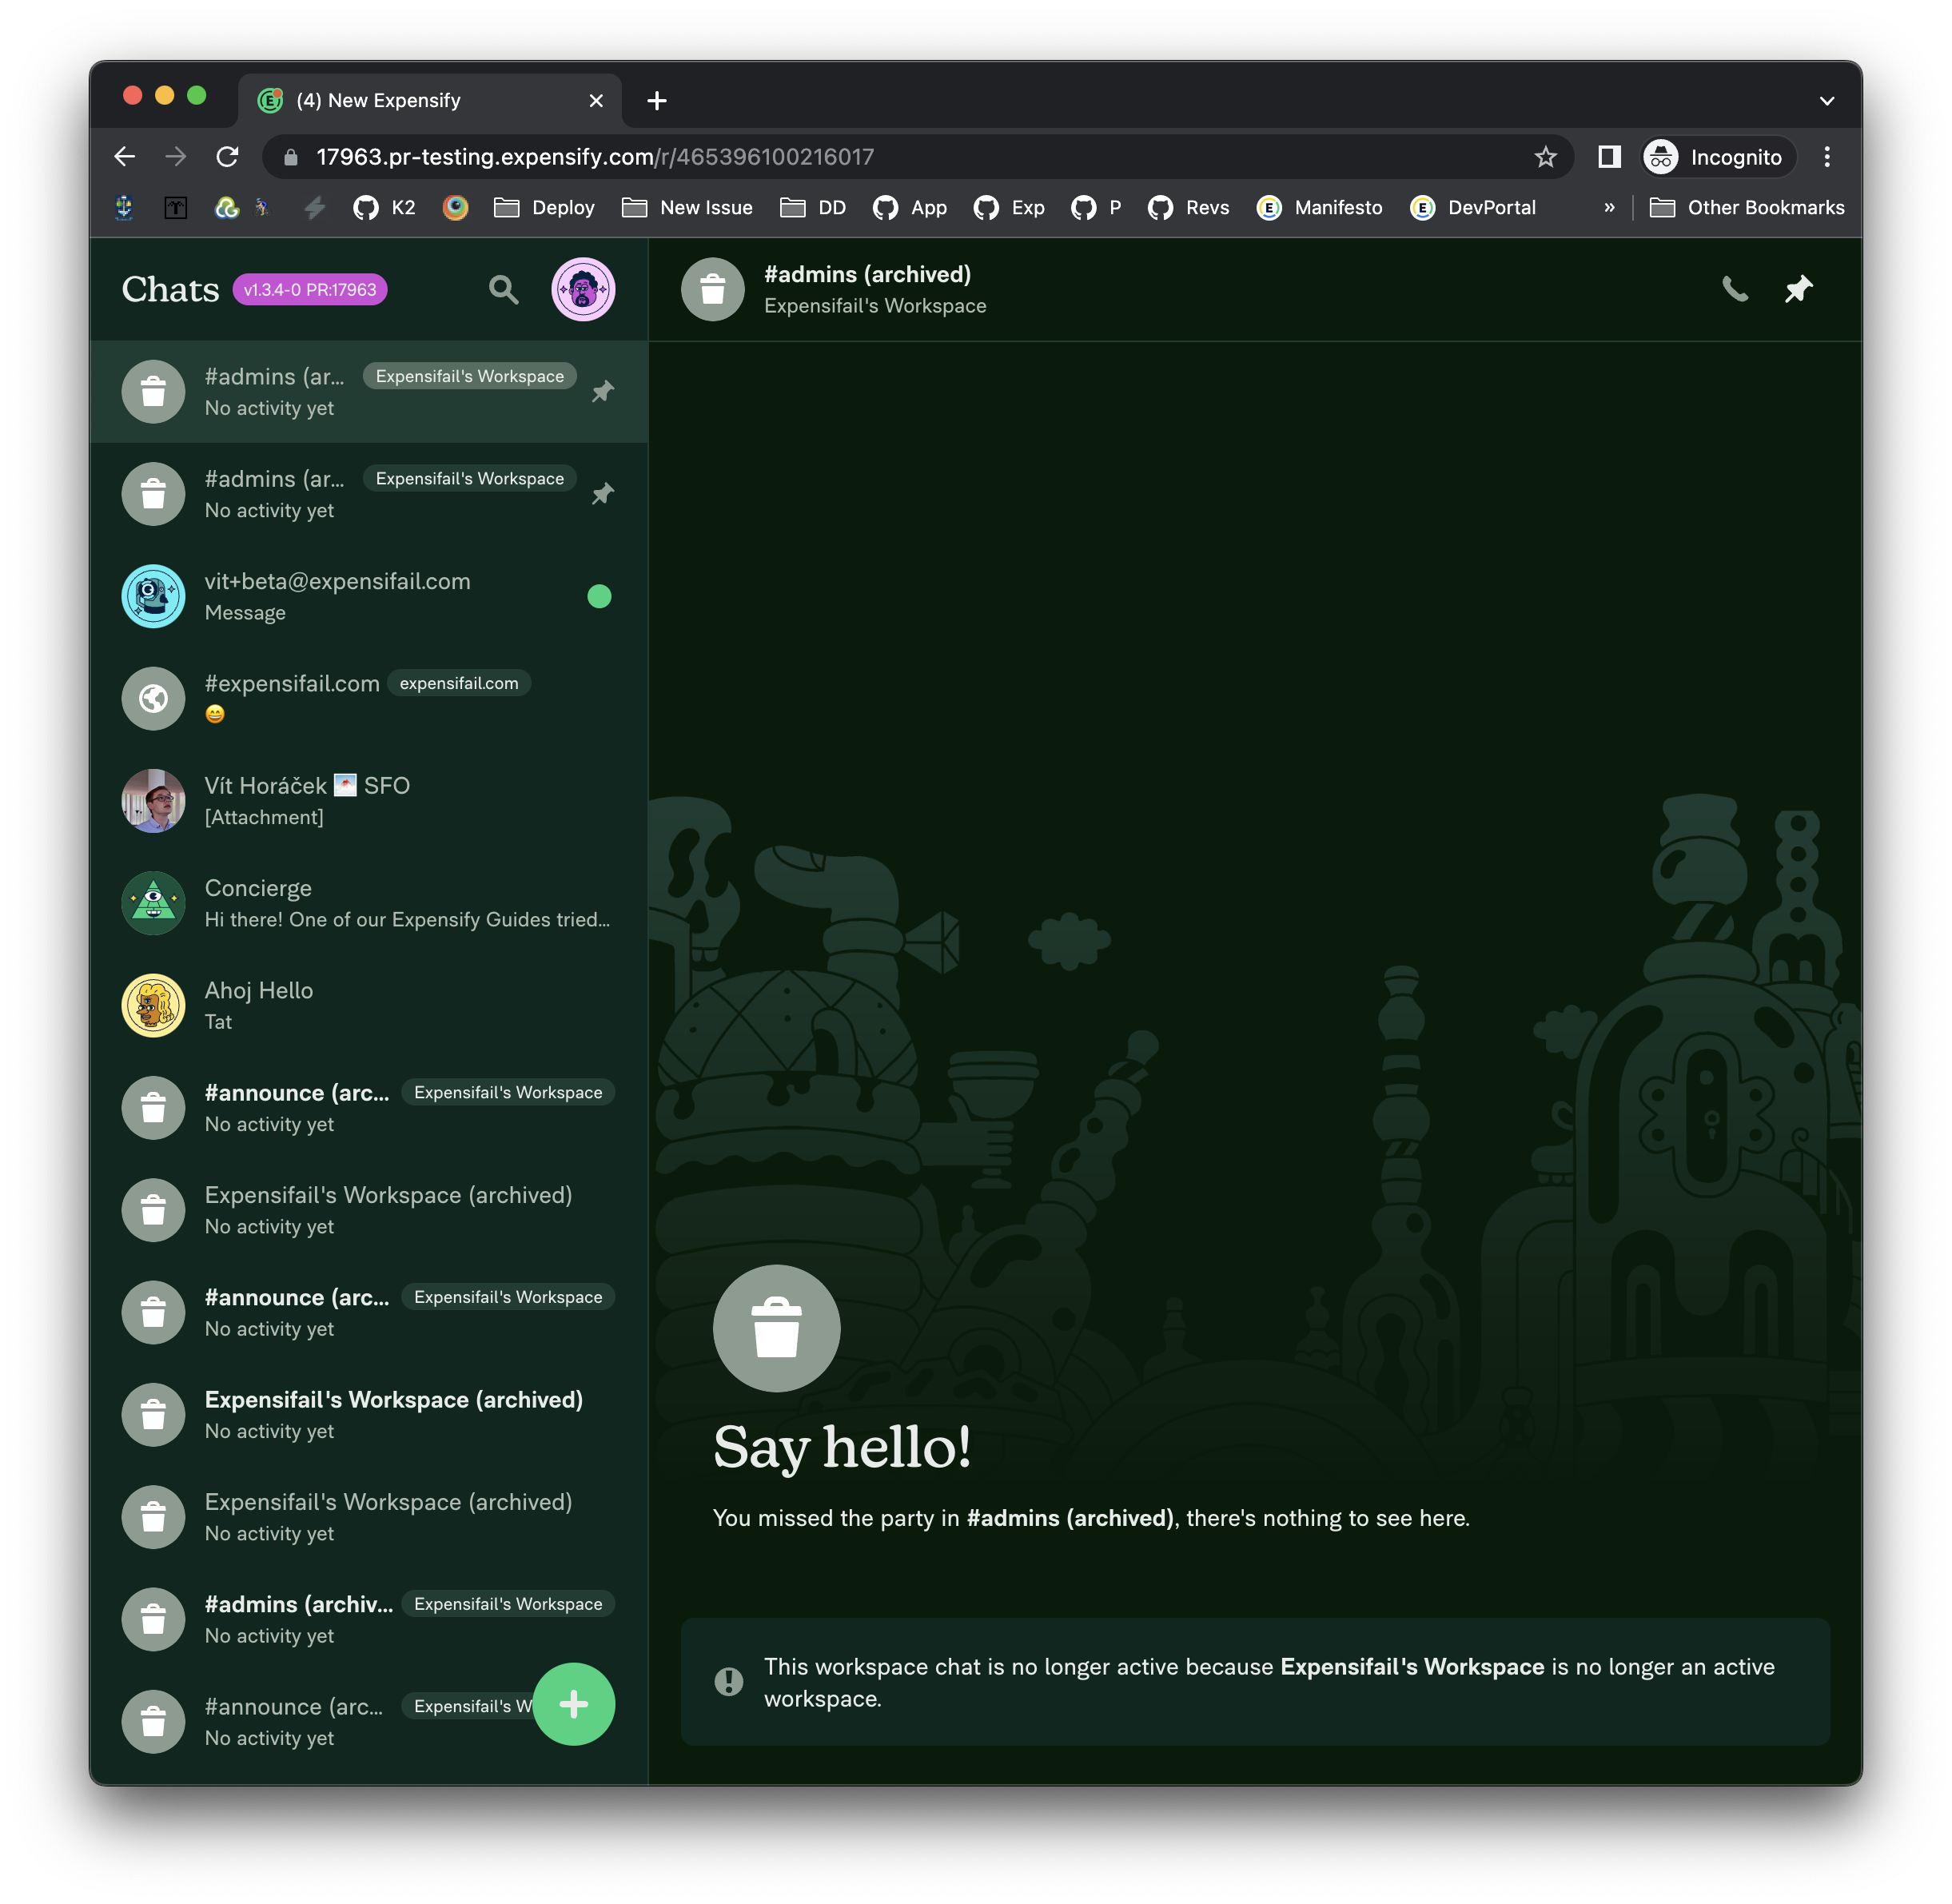Reload the page
Screen dimensions: 1952x1904
point(228,157)
